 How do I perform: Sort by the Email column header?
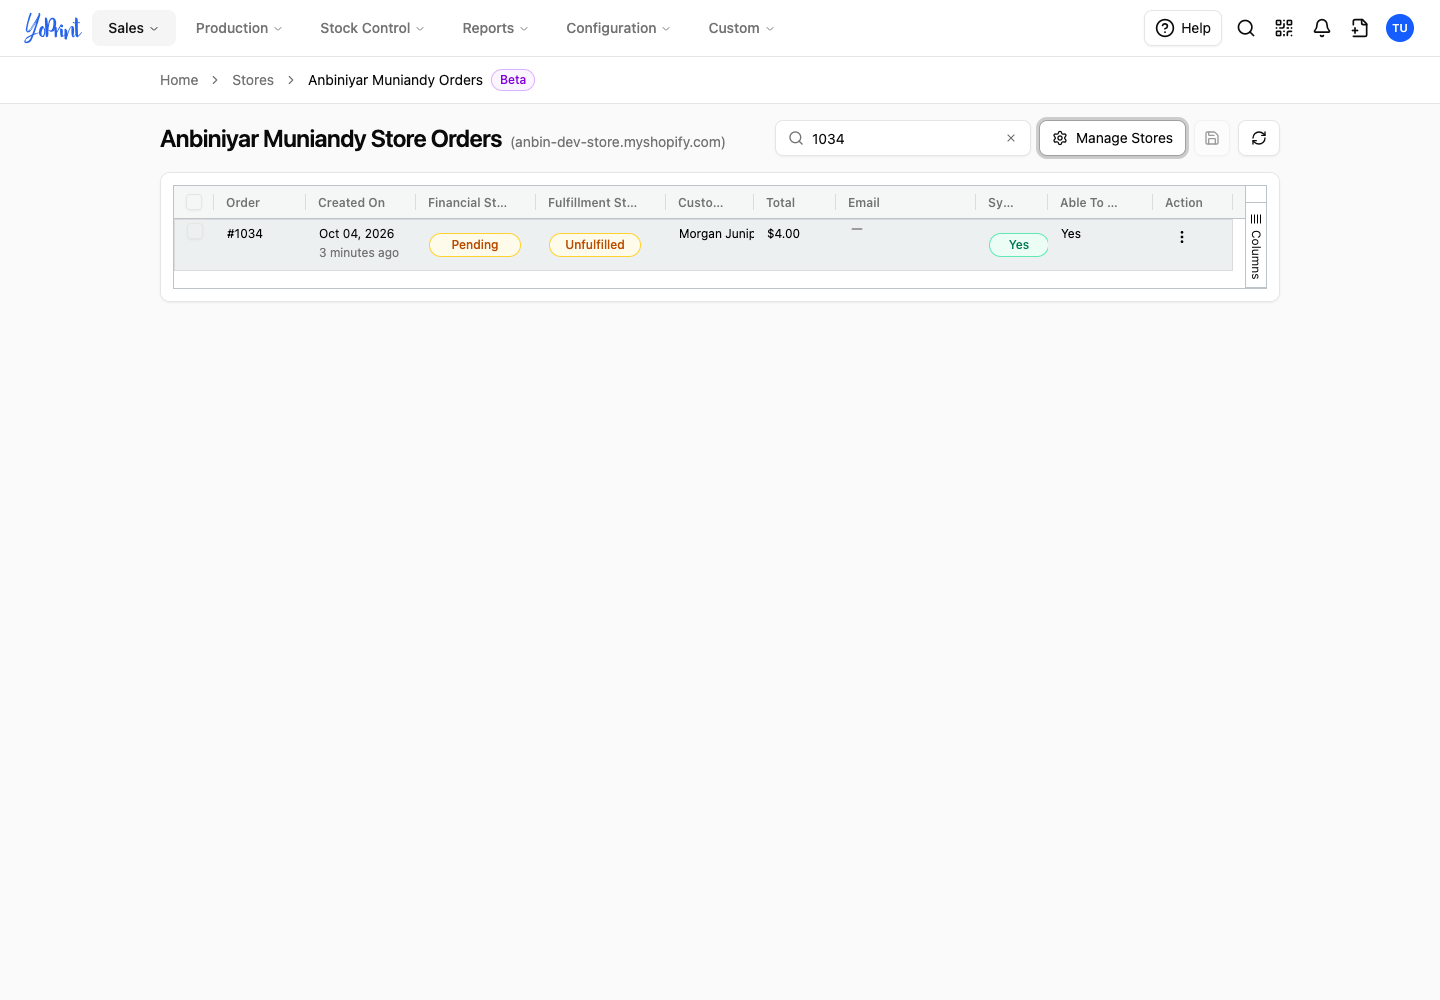tap(864, 202)
